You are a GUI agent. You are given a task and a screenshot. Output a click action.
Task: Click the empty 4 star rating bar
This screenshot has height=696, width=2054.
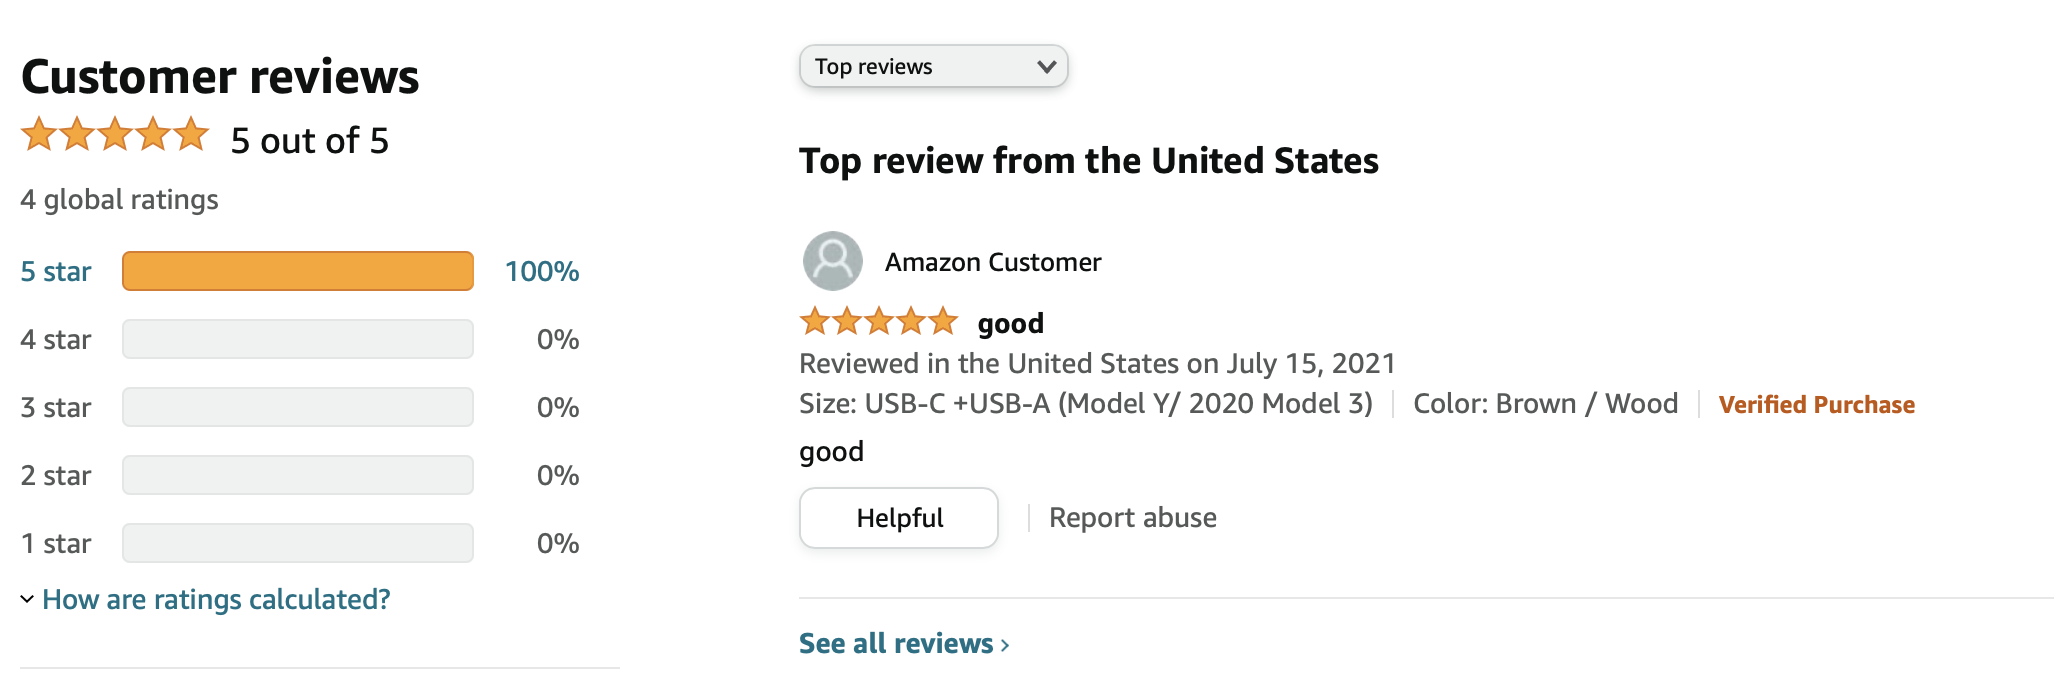[x=298, y=339]
